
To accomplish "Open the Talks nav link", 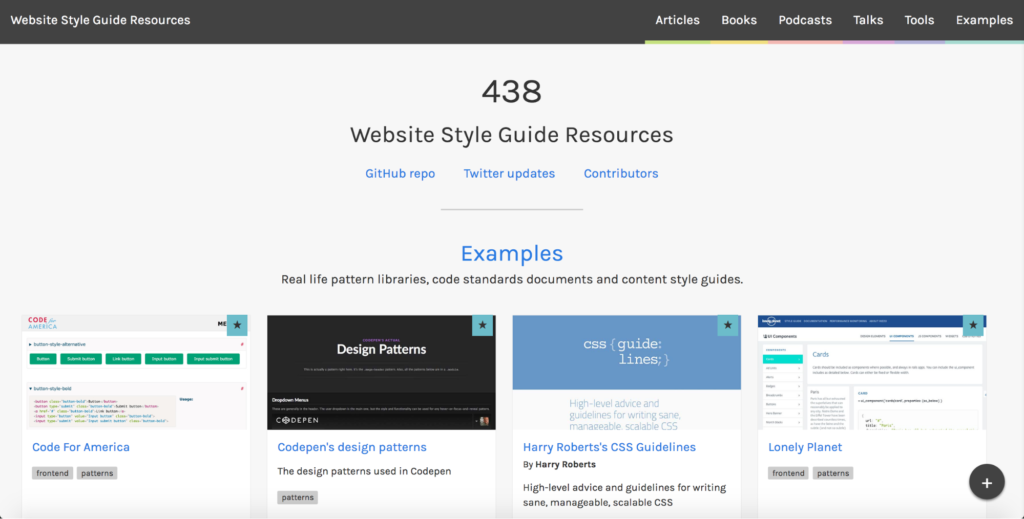I will 868,20.
